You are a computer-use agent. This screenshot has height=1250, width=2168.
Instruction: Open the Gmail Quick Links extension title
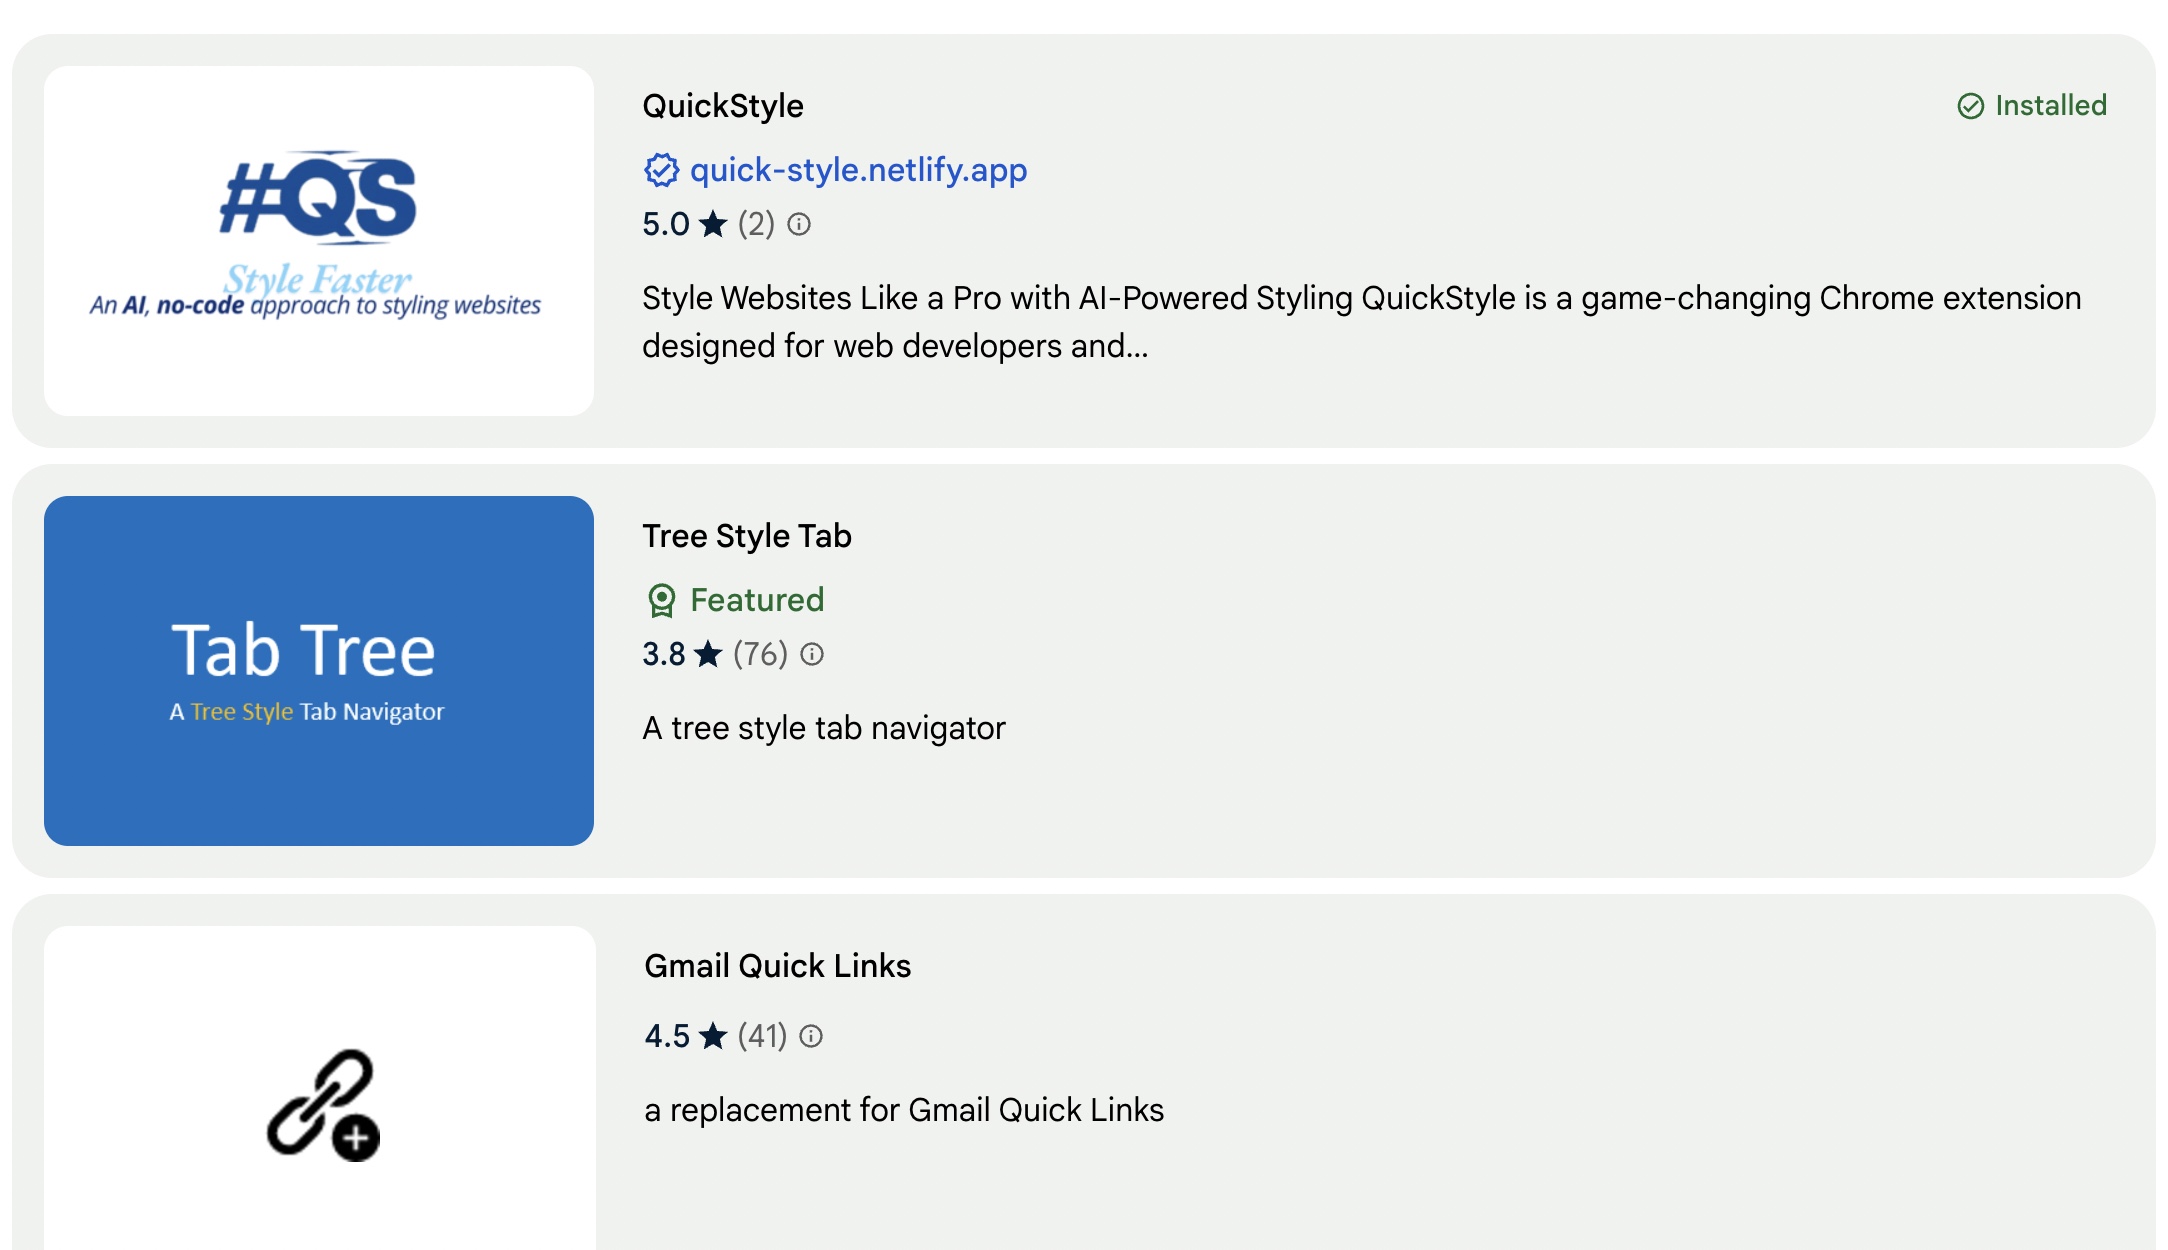click(x=778, y=966)
